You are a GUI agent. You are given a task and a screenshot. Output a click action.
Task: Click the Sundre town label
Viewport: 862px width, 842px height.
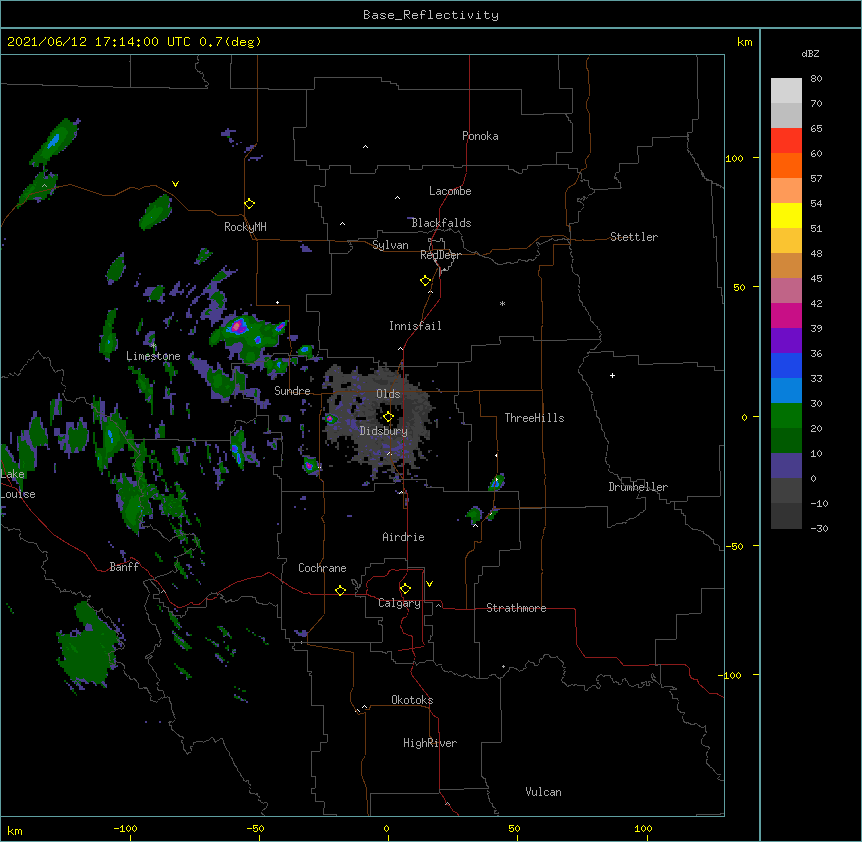292,391
